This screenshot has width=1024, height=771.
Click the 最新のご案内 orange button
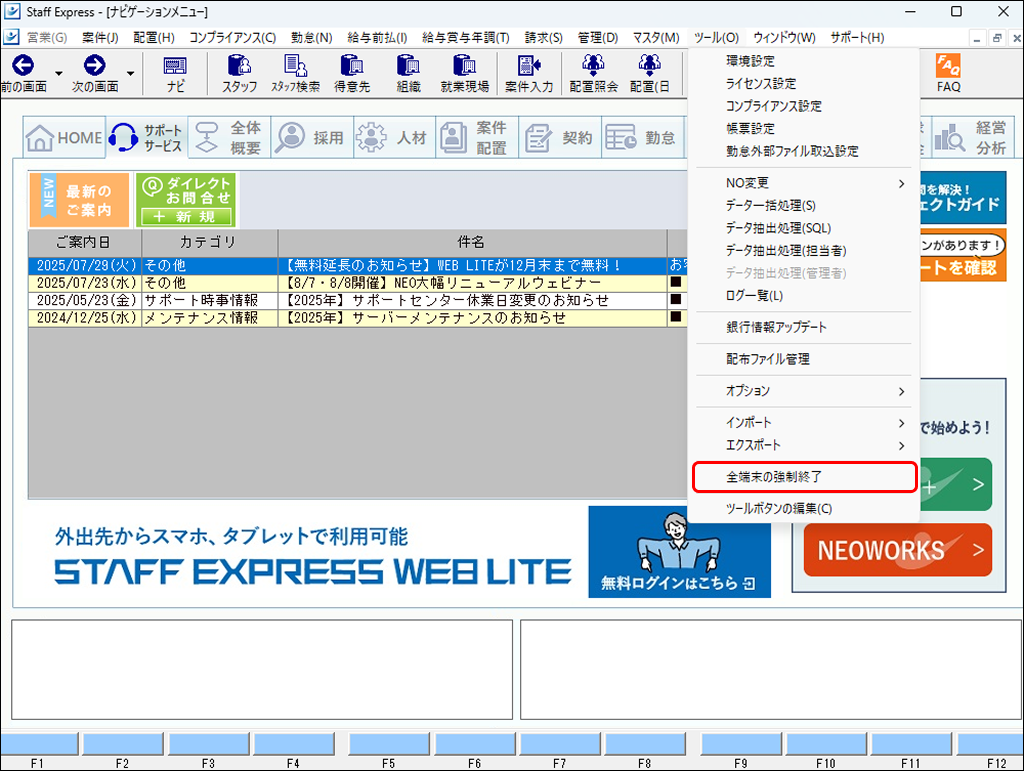pyautogui.click(x=79, y=200)
